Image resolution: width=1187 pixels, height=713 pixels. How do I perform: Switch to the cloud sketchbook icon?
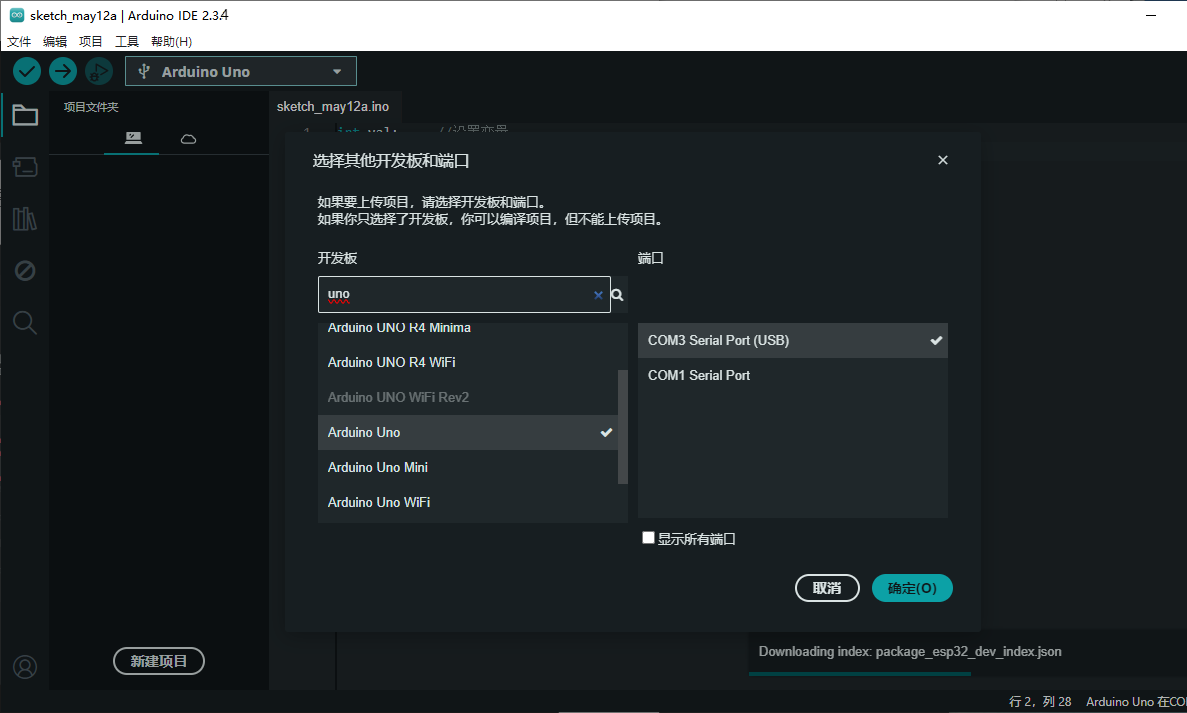coord(188,139)
